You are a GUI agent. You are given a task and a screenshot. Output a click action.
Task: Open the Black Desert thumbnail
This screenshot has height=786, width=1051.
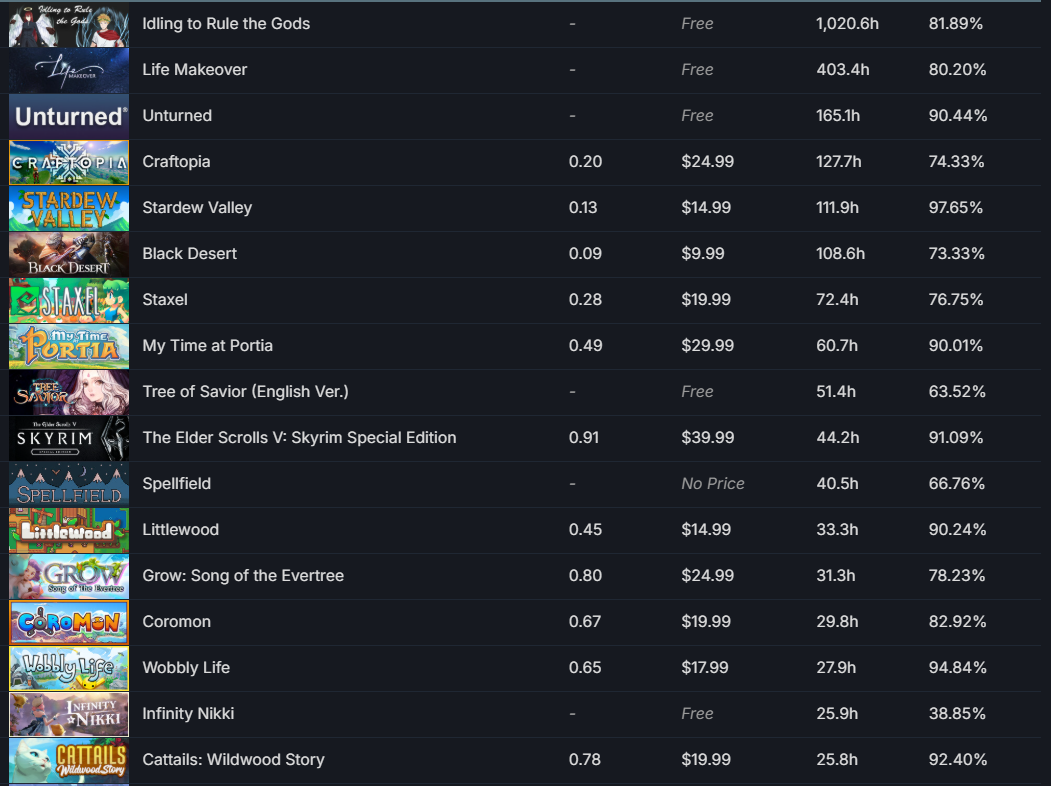tap(69, 254)
